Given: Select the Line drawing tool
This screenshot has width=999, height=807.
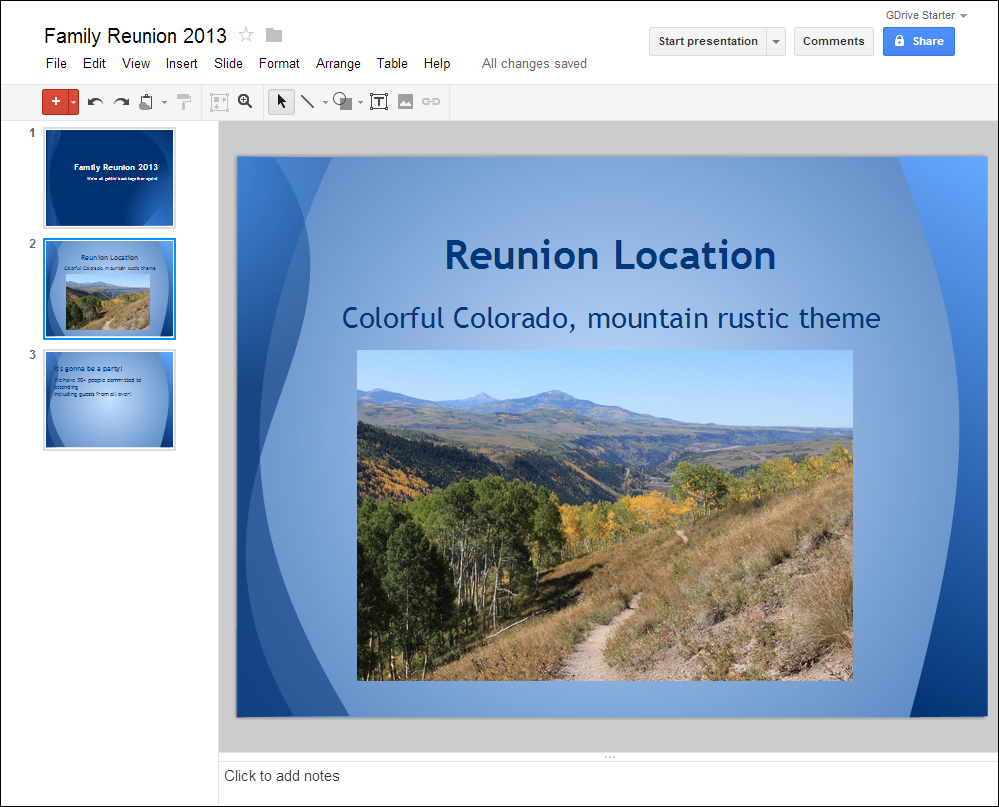Looking at the screenshot, I should tap(308, 102).
